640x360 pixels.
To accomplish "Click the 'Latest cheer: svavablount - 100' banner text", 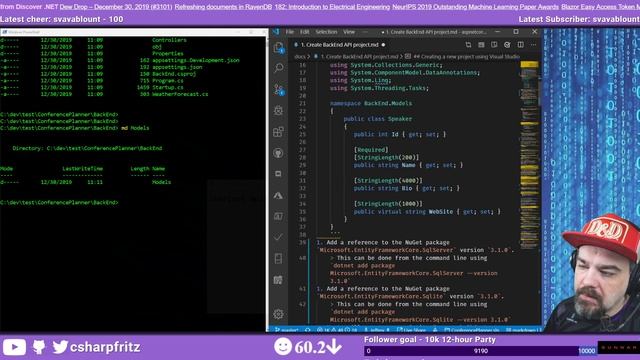I will click(62, 19).
